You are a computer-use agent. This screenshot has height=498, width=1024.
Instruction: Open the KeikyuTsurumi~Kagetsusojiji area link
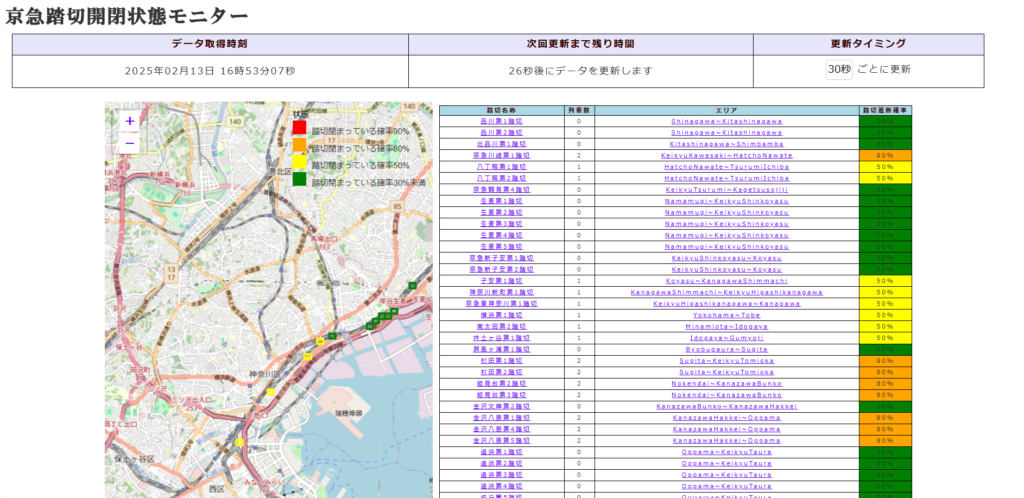[x=727, y=190]
